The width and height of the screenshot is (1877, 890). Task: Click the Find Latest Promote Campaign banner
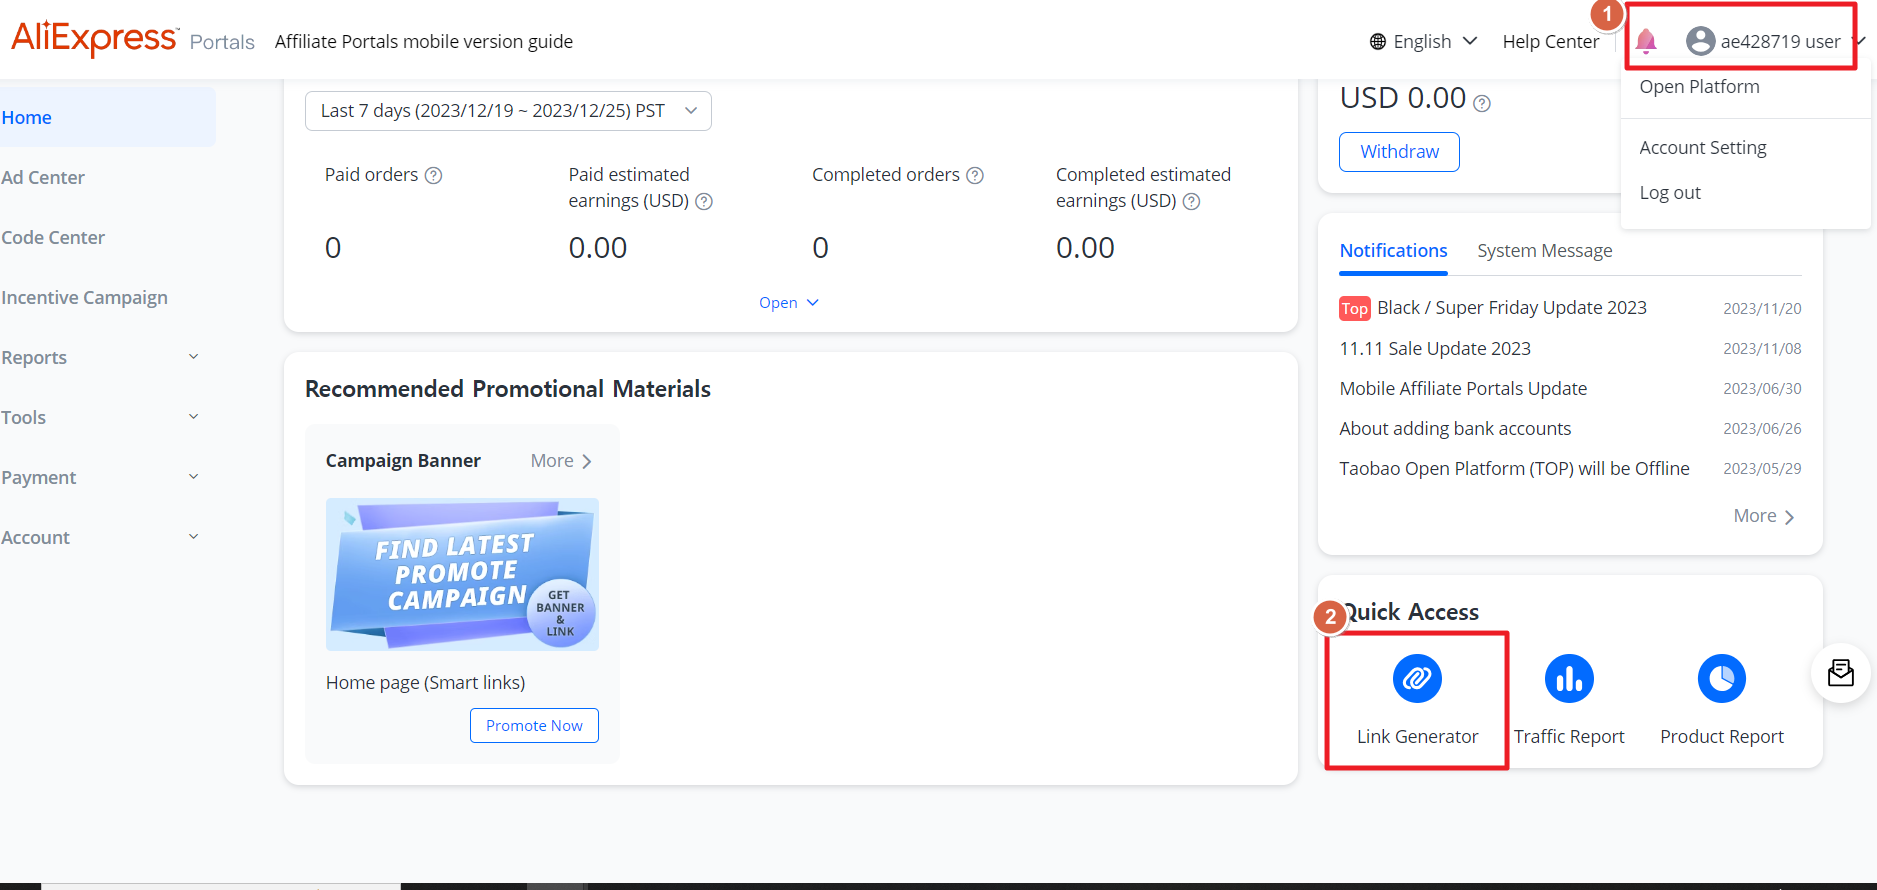point(462,575)
